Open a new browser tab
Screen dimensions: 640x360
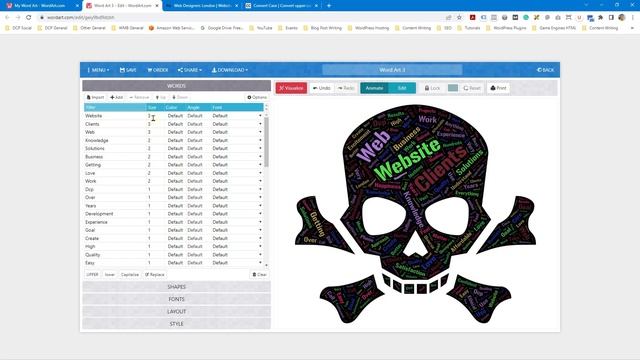(329, 6)
